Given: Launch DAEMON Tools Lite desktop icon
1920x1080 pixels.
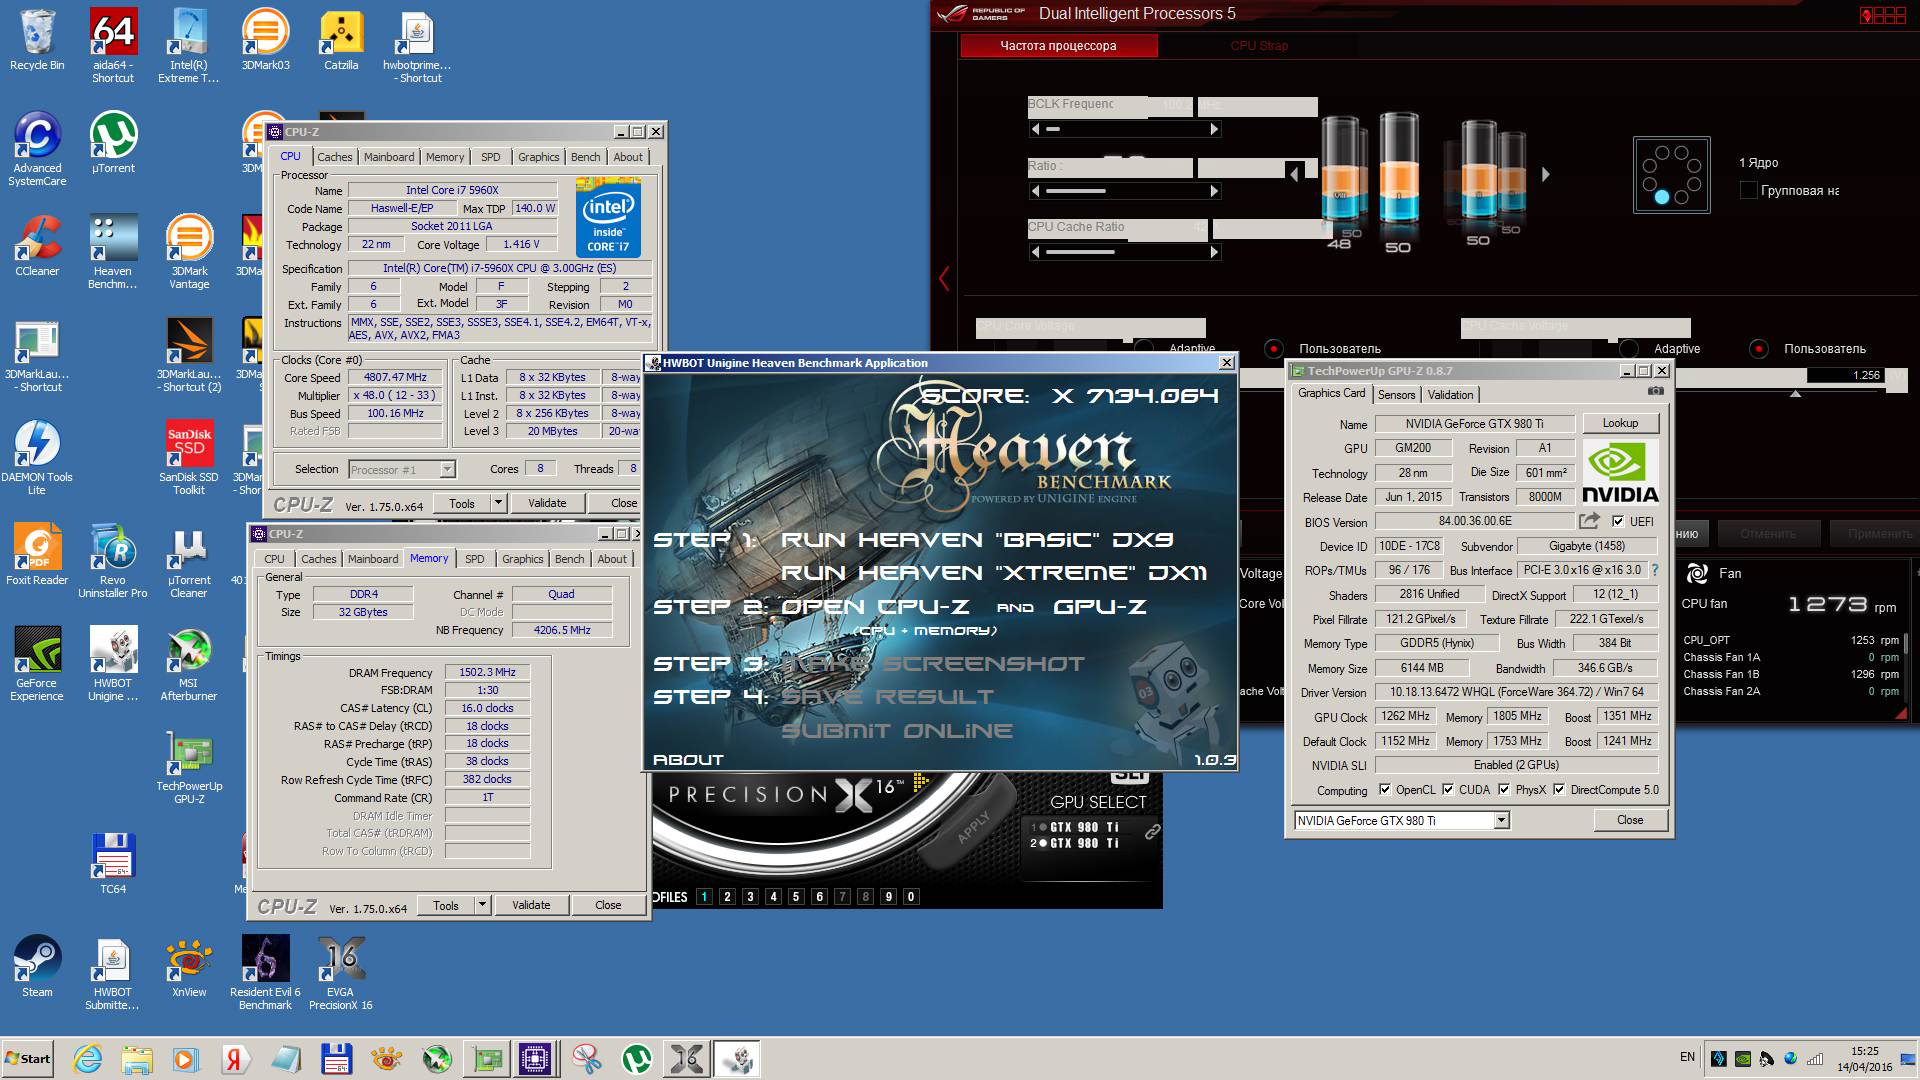Looking at the screenshot, I should [x=37, y=457].
